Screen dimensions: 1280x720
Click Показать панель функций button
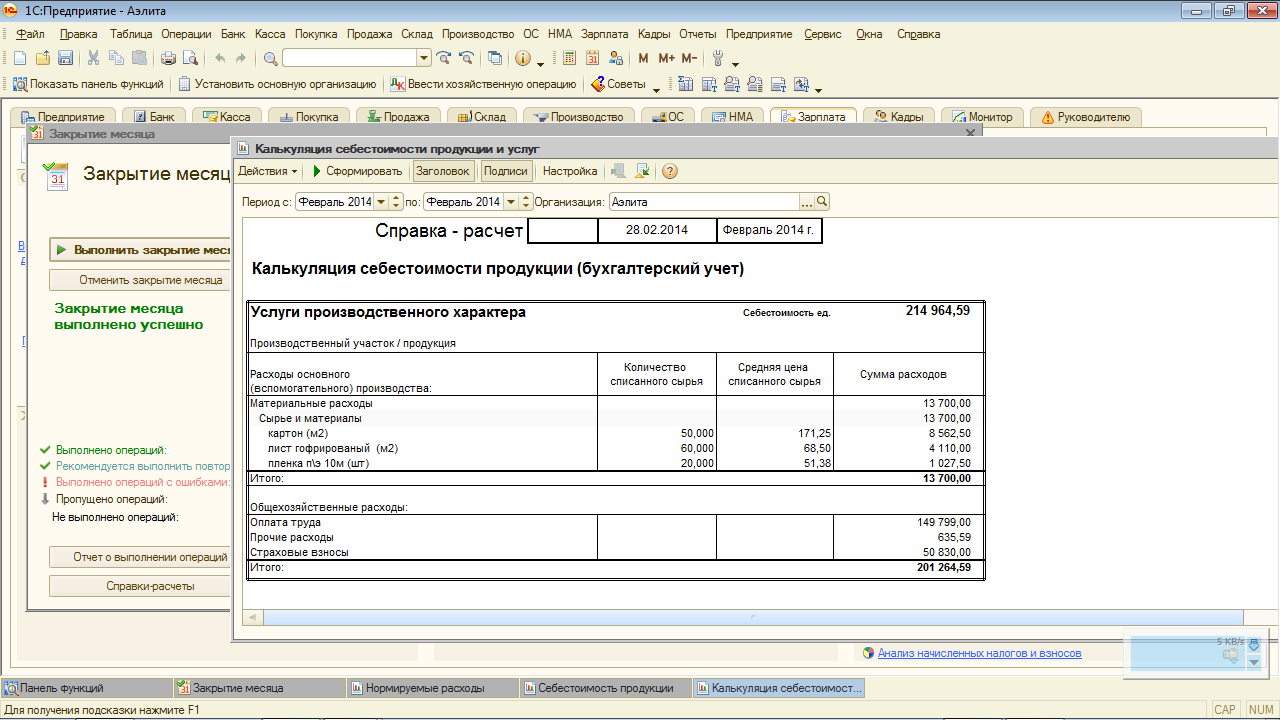tap(87, 84)
